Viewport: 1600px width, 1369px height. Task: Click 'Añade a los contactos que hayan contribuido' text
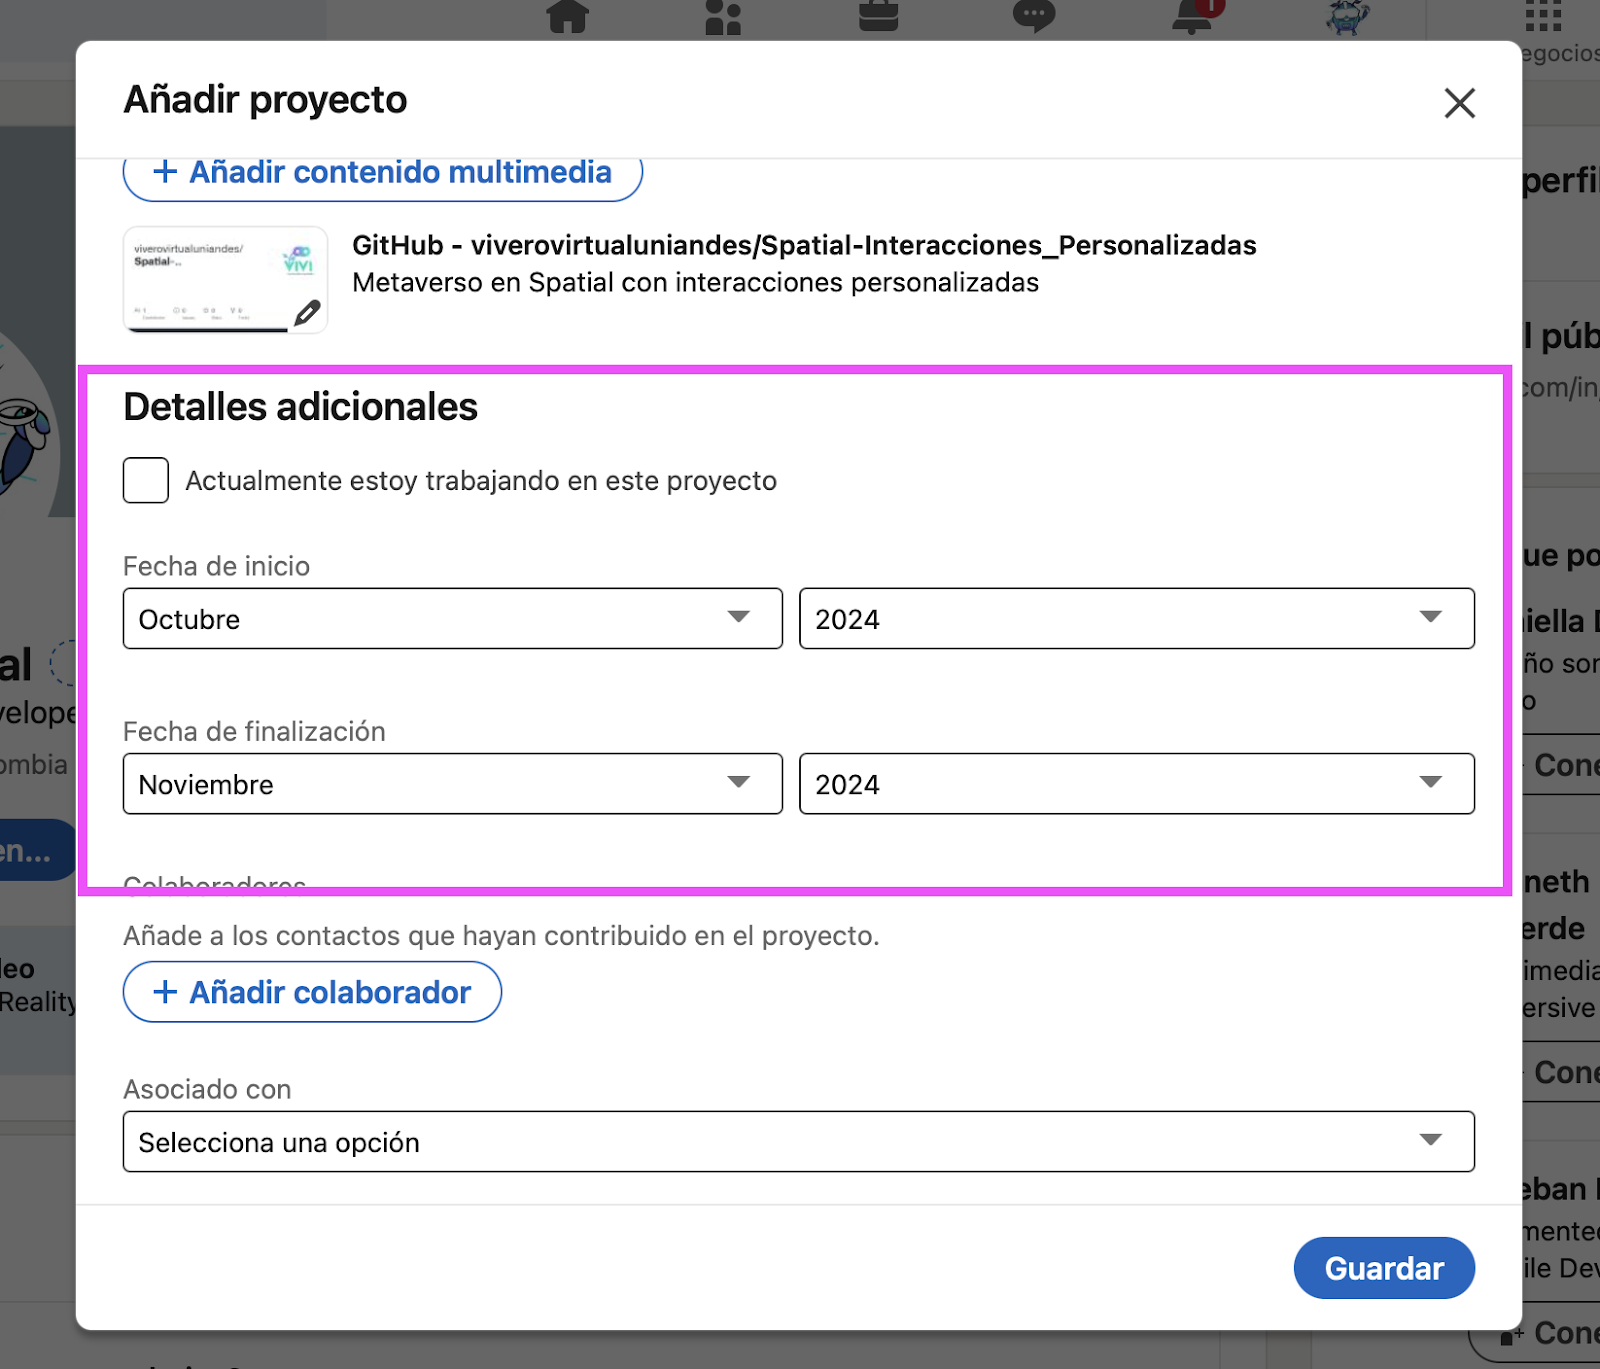(x=501, y=936)
